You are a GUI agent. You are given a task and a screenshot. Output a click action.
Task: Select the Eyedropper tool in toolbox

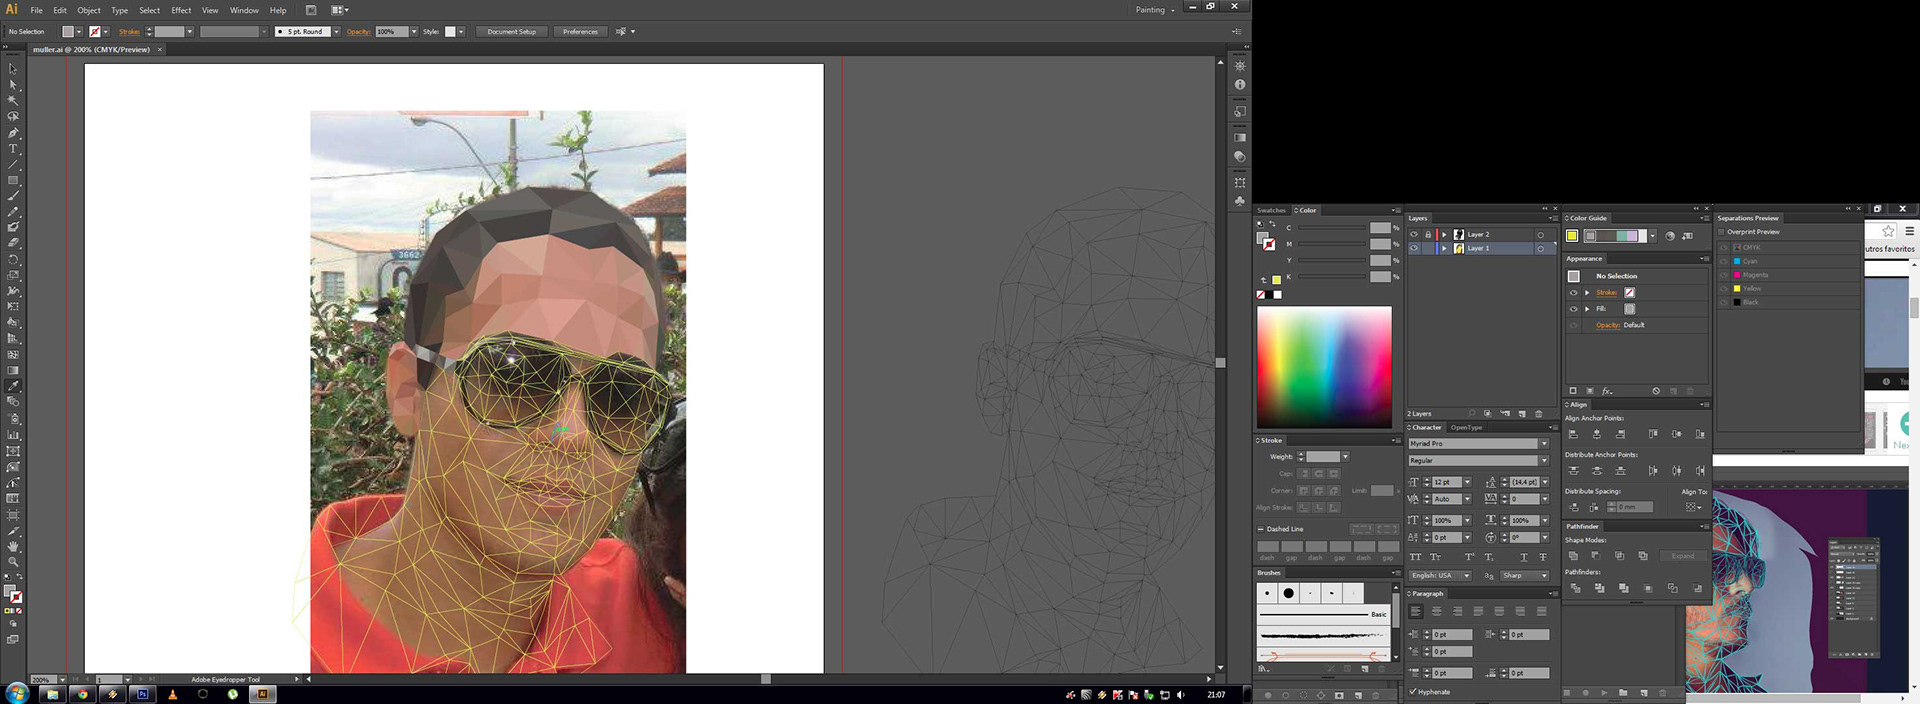click(13, 386)
